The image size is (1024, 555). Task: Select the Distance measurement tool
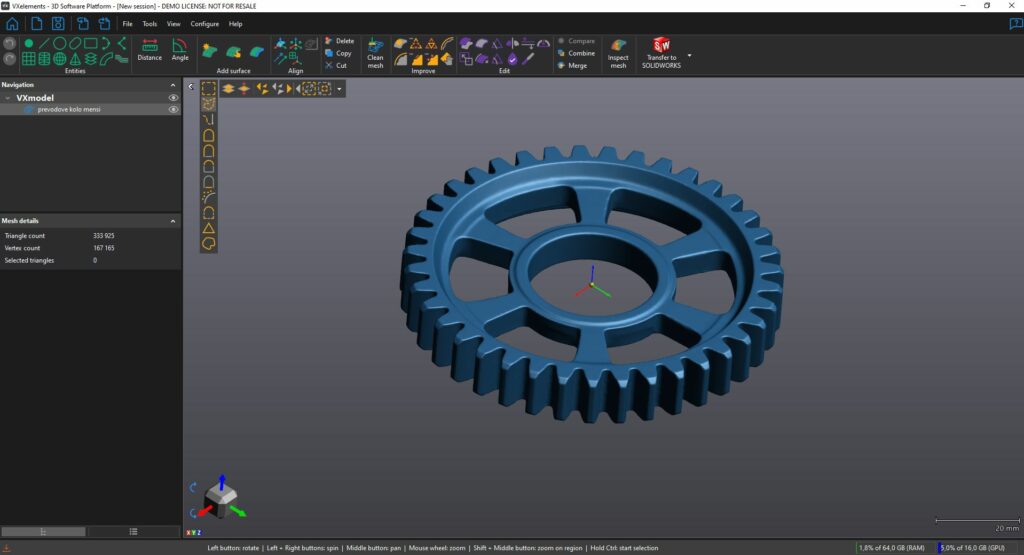[x=149, y=50]
